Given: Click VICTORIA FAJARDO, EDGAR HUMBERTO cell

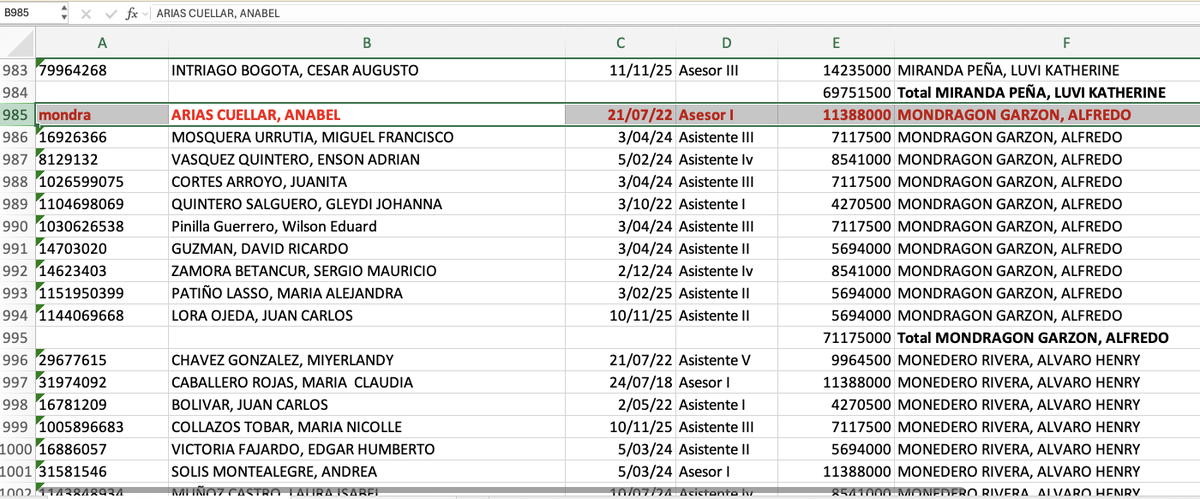Looking at the screenshot, I should (x=367, y=449).
